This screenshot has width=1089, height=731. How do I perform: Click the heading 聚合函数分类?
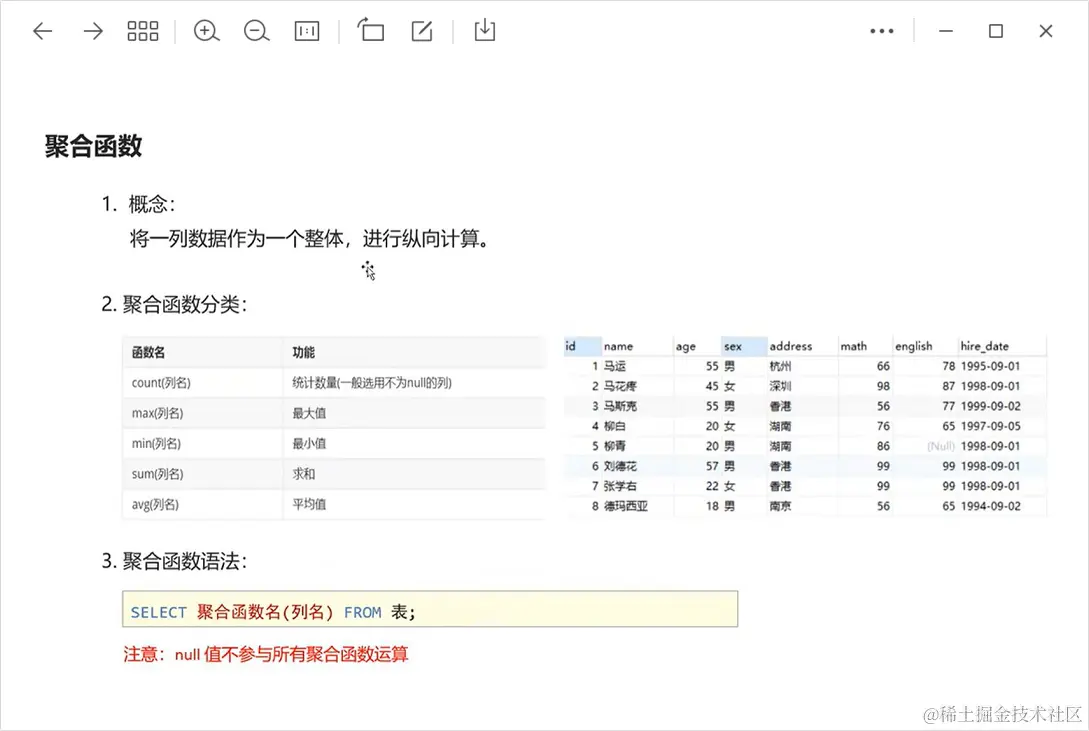(181, 304)
